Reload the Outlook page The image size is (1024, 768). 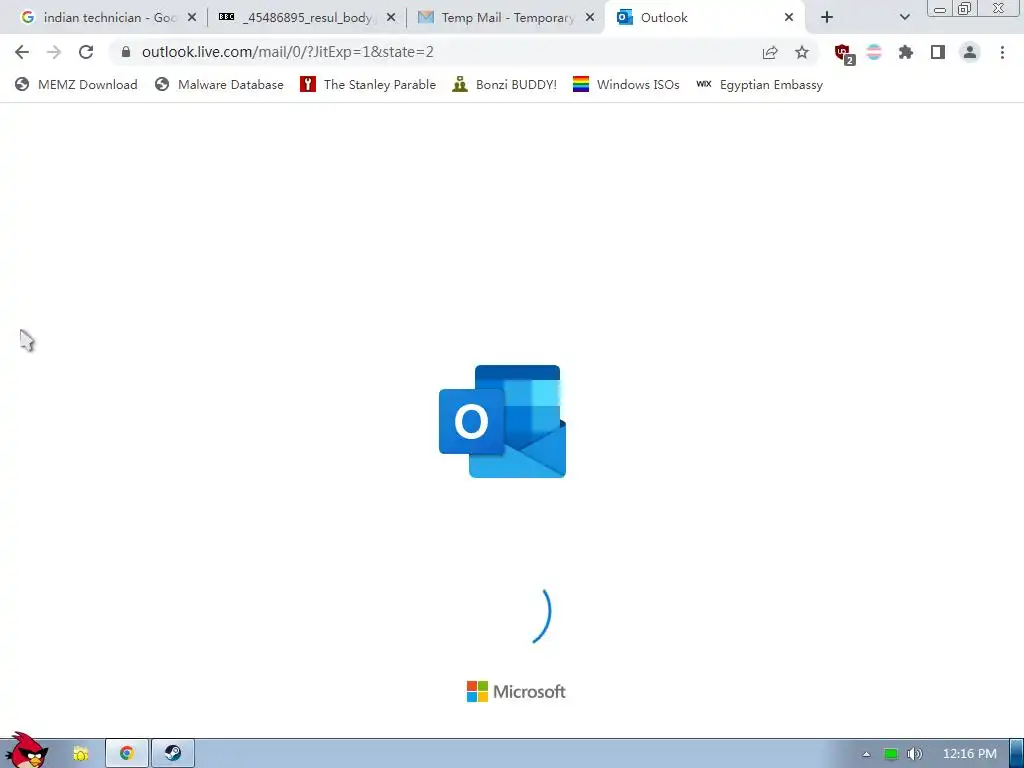[x=86, y=52]
